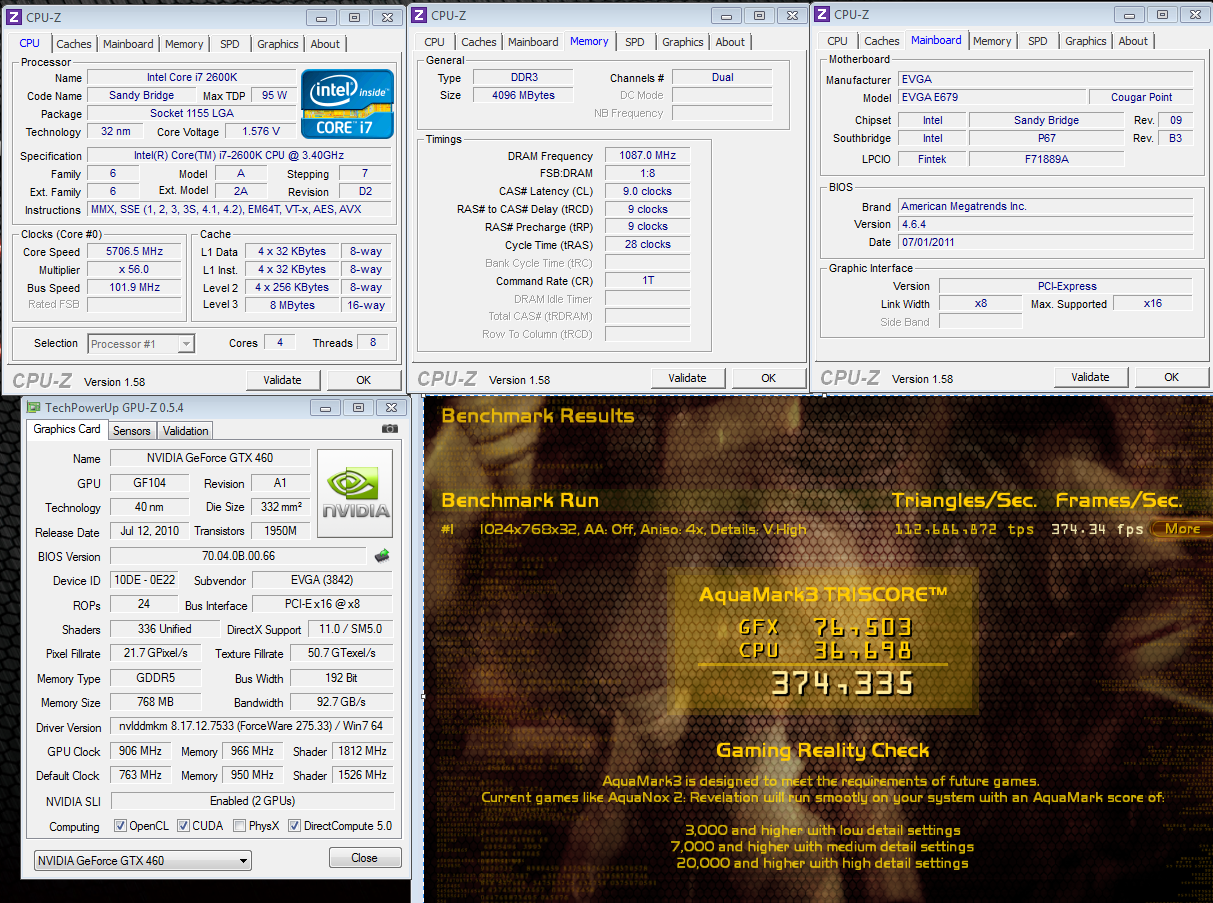Click OK in the middle CPU-Z window

pyautogui.click(x=768, y=378)
